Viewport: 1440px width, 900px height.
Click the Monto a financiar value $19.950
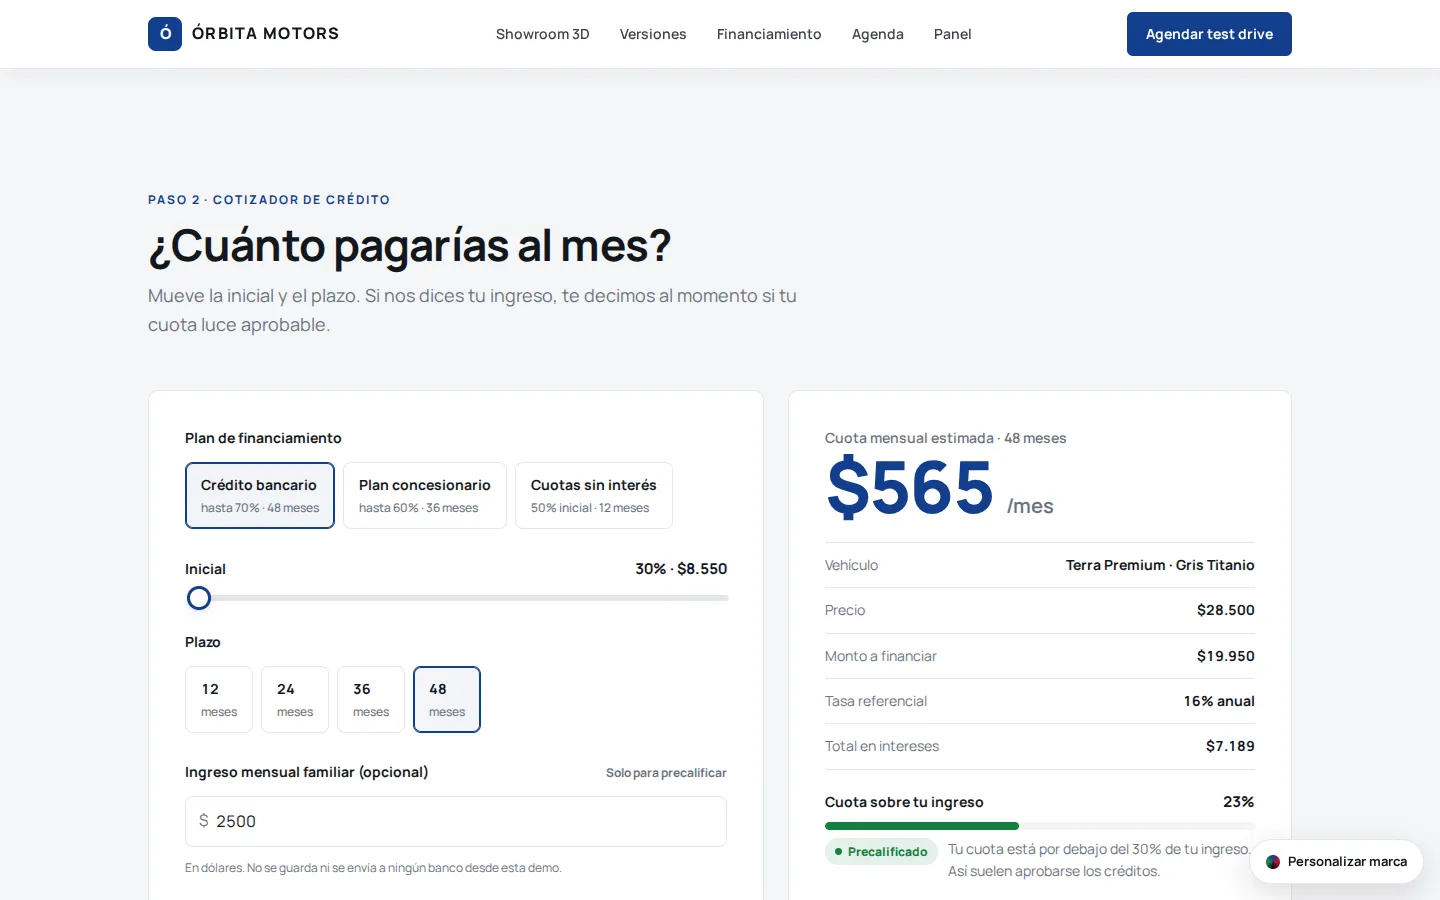coord(1226,656)
